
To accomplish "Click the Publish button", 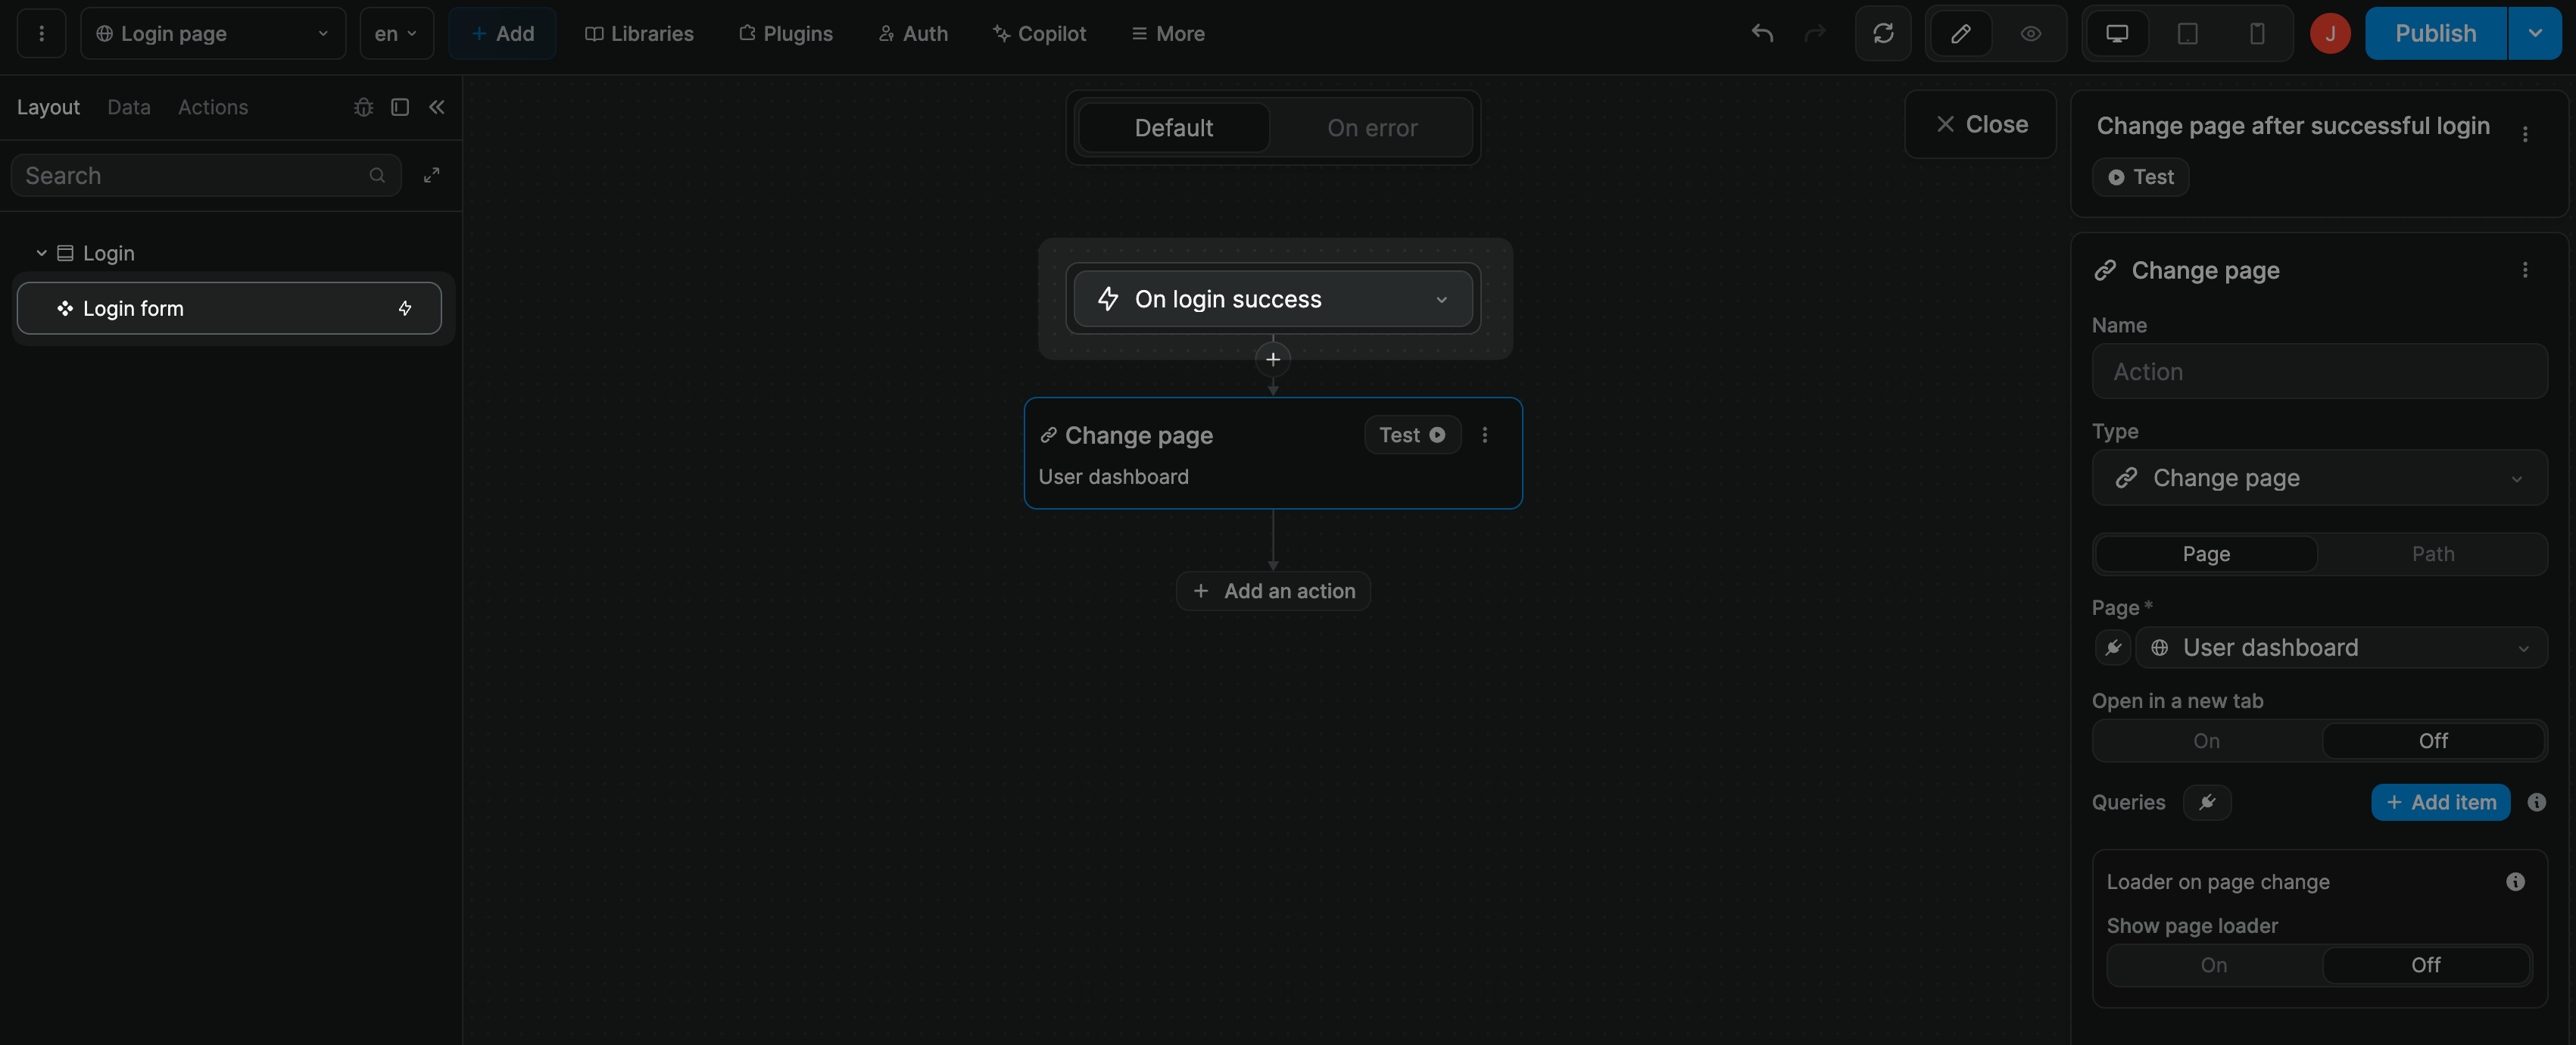I will [2435, 33].
